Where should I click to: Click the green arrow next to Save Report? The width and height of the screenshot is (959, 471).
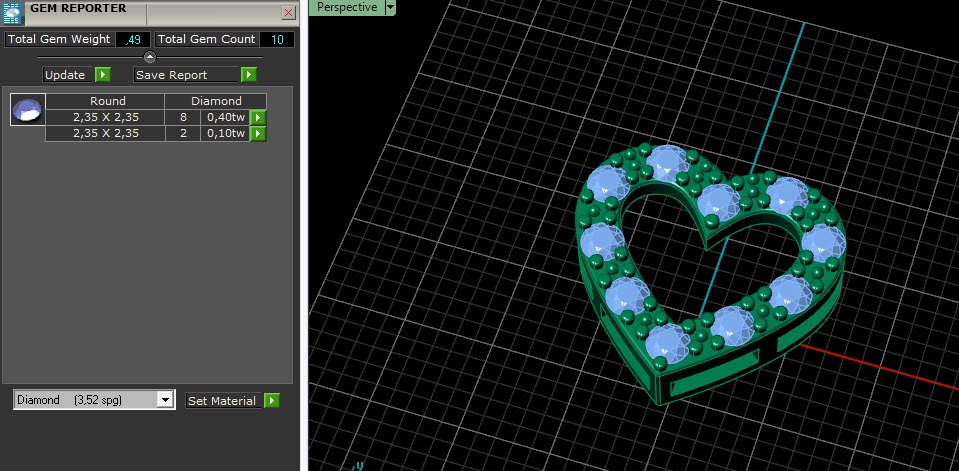[248, 75]
